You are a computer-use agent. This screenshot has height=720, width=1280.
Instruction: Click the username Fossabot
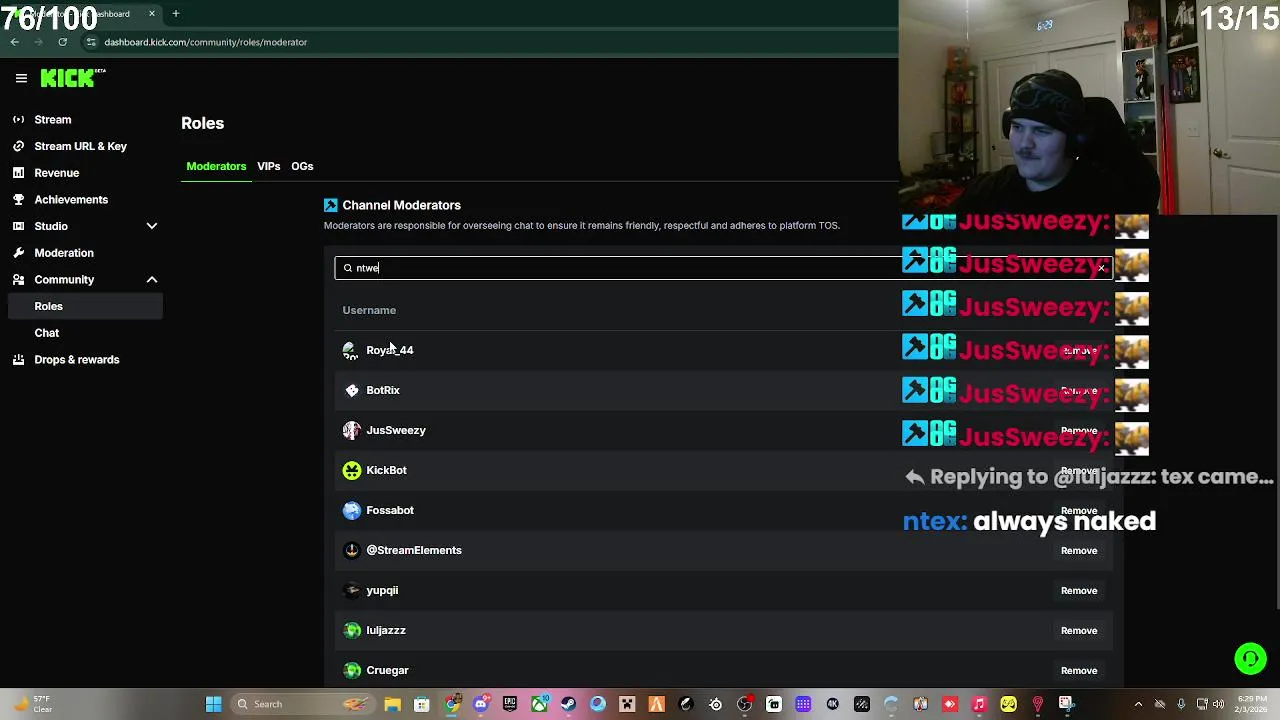coord(390,510)
